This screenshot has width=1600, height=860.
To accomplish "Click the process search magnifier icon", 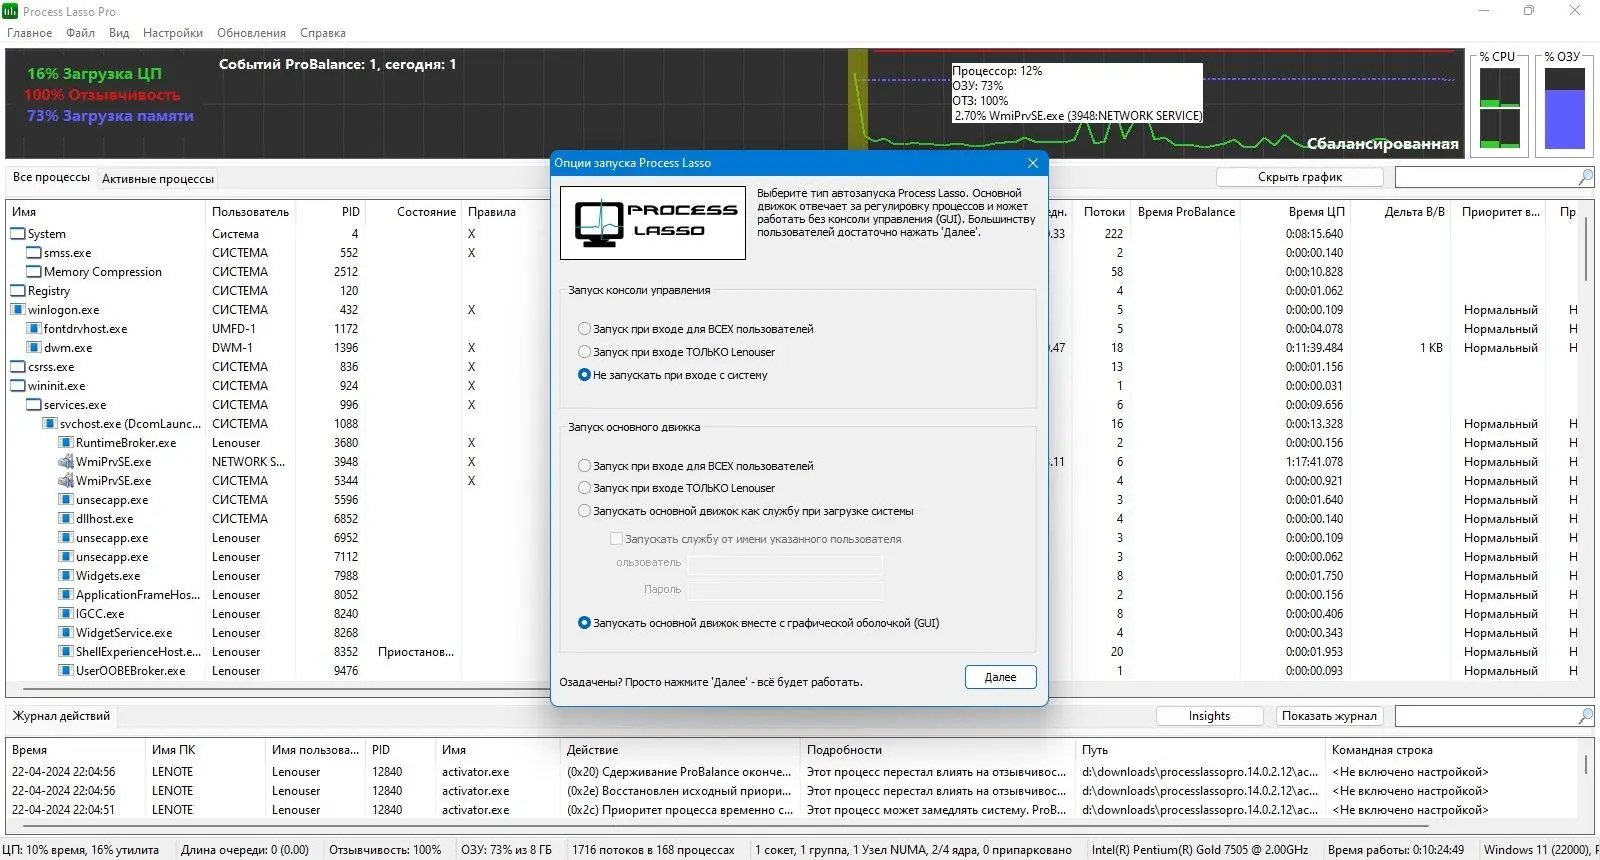I will click(1586, 177).
